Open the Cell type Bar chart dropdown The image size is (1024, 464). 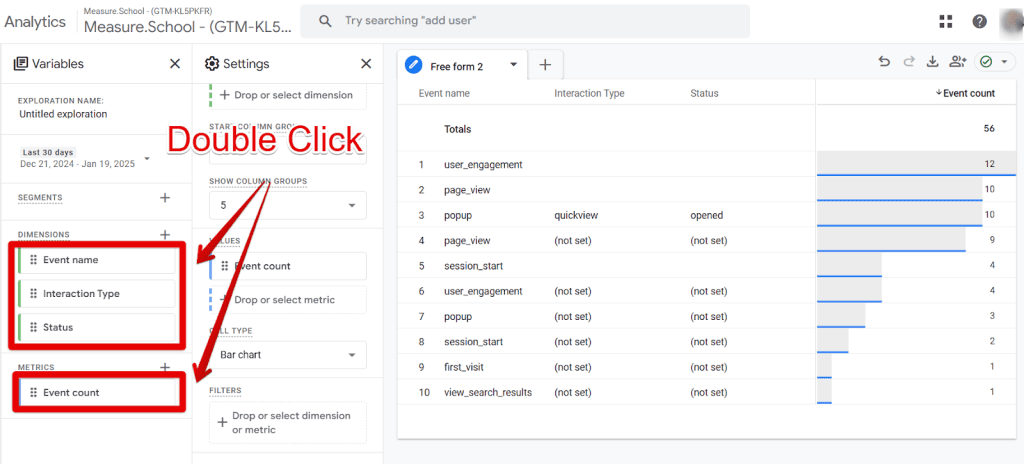288,355
